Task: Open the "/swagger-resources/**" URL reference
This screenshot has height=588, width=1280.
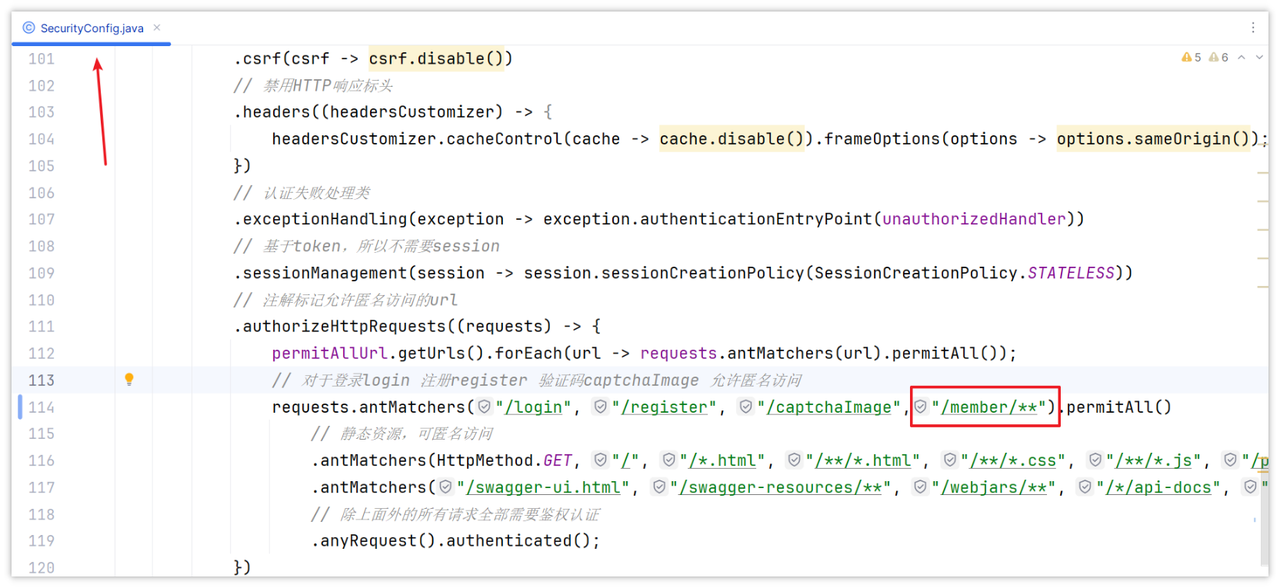Action: coord(783,487)
